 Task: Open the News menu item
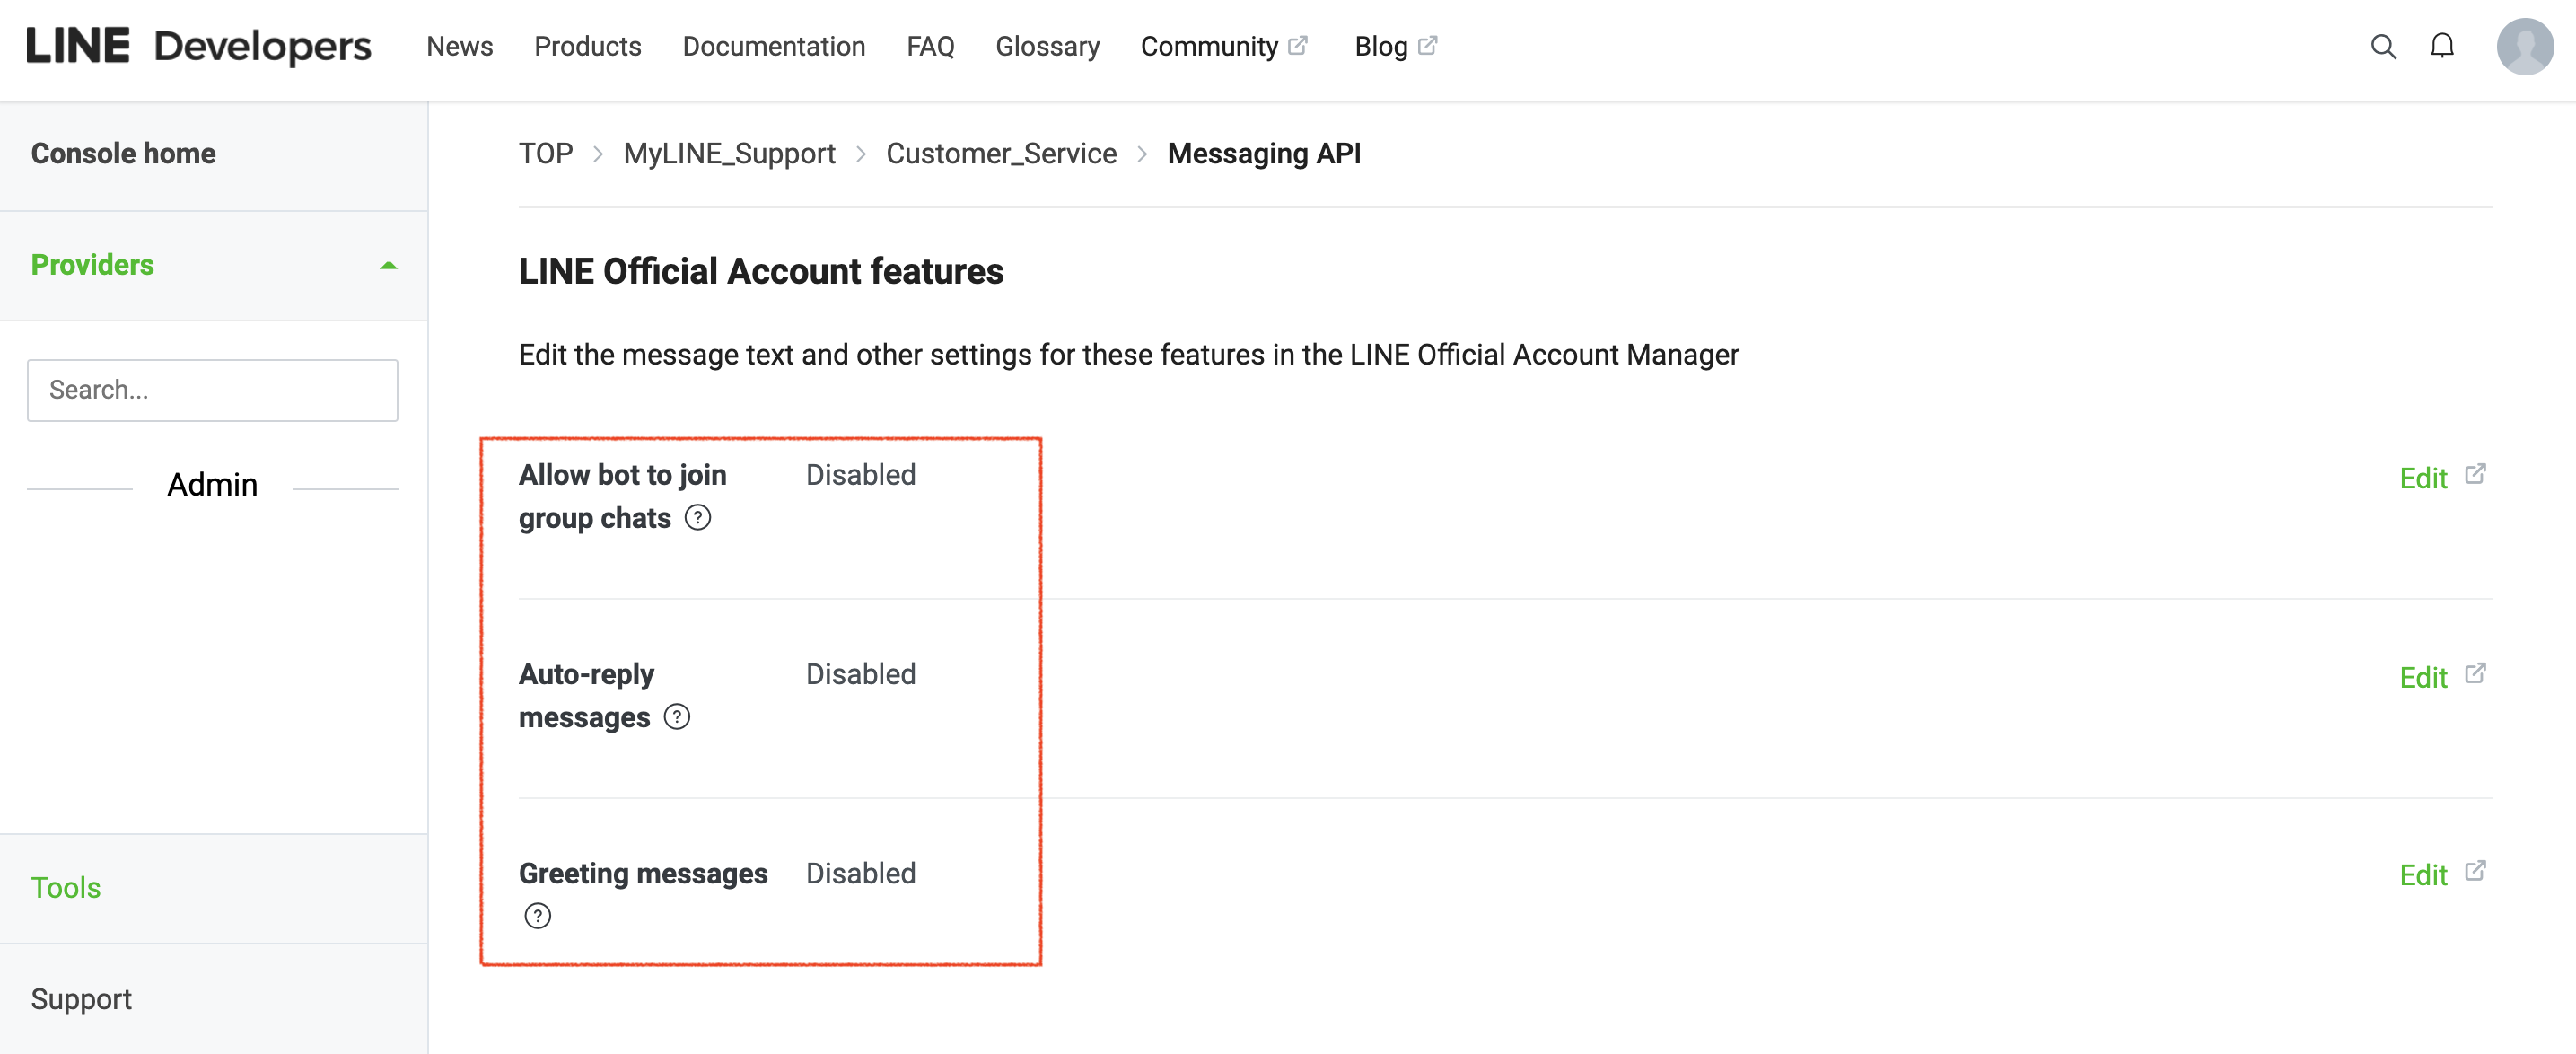click(x=459, y=47)
